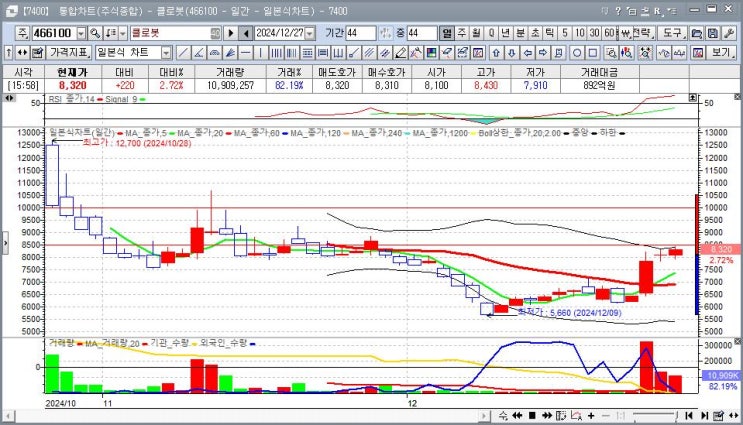Click the bottom plus zoom-in icon

tap(591, 416)
